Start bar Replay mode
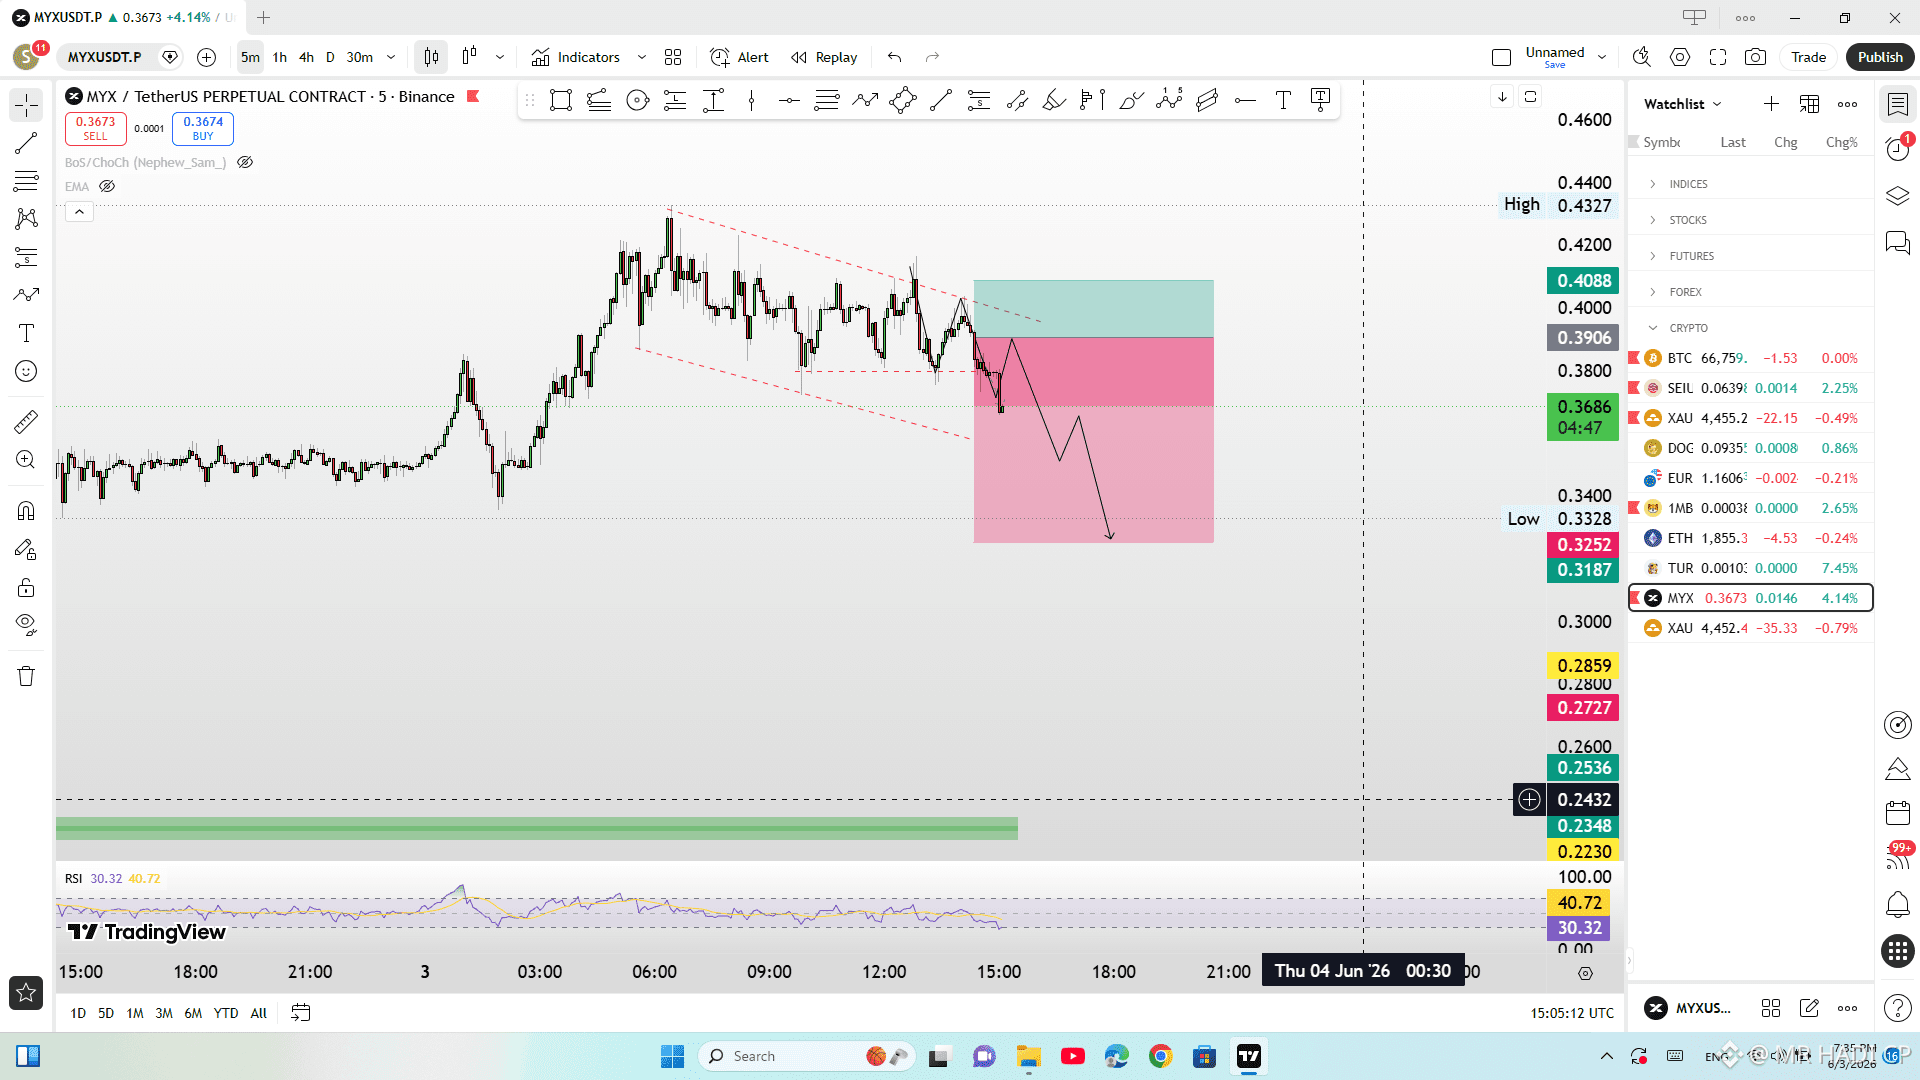 click(824, 57)
